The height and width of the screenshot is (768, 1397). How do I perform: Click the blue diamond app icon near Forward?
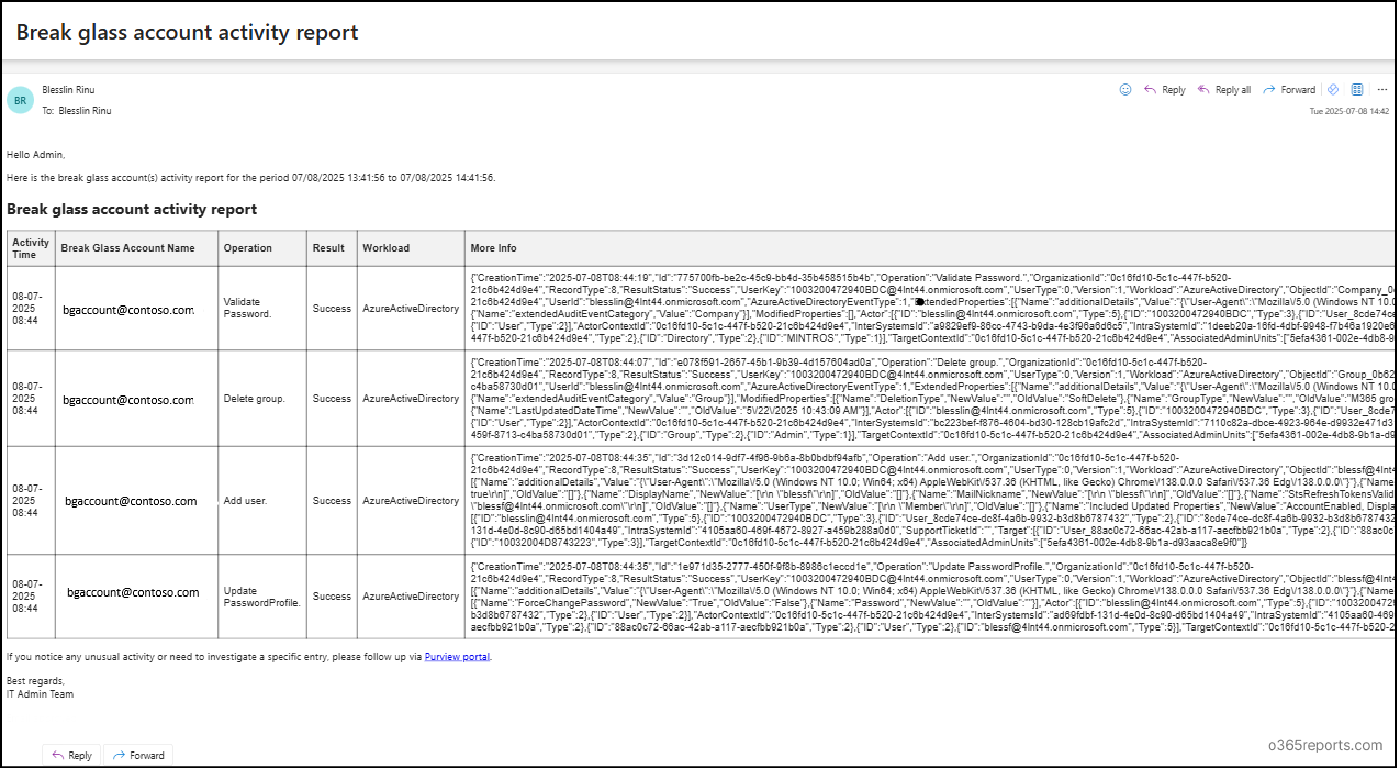click(x=1333, y=89)
